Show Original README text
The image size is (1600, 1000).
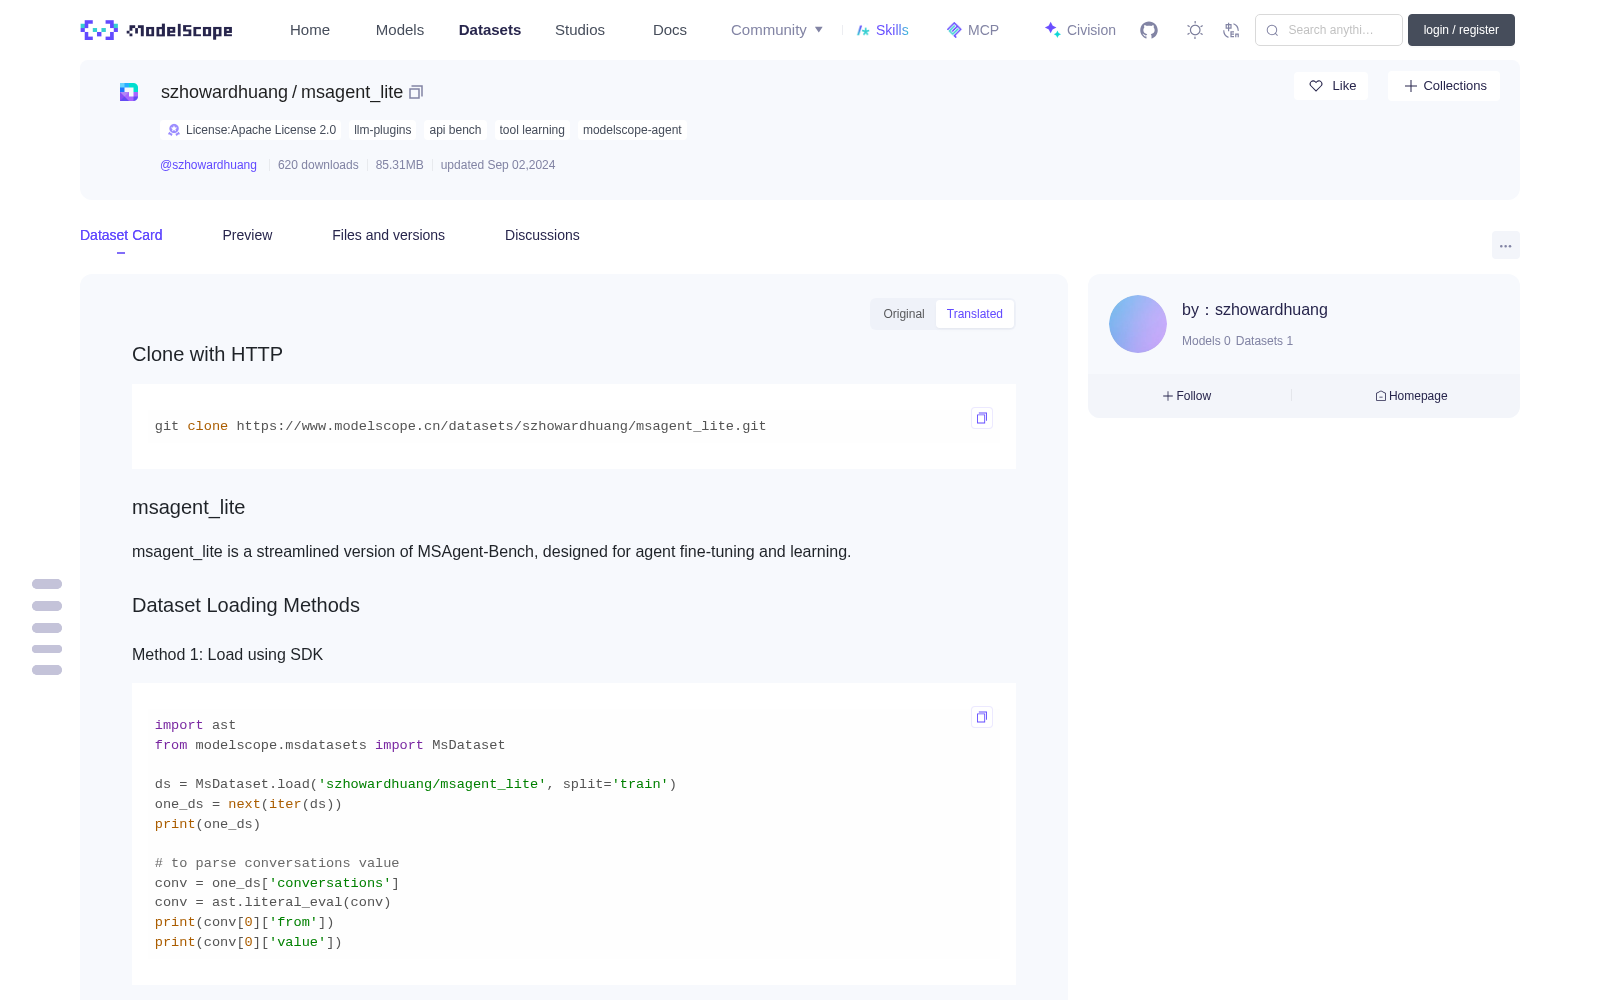[904, 314]
